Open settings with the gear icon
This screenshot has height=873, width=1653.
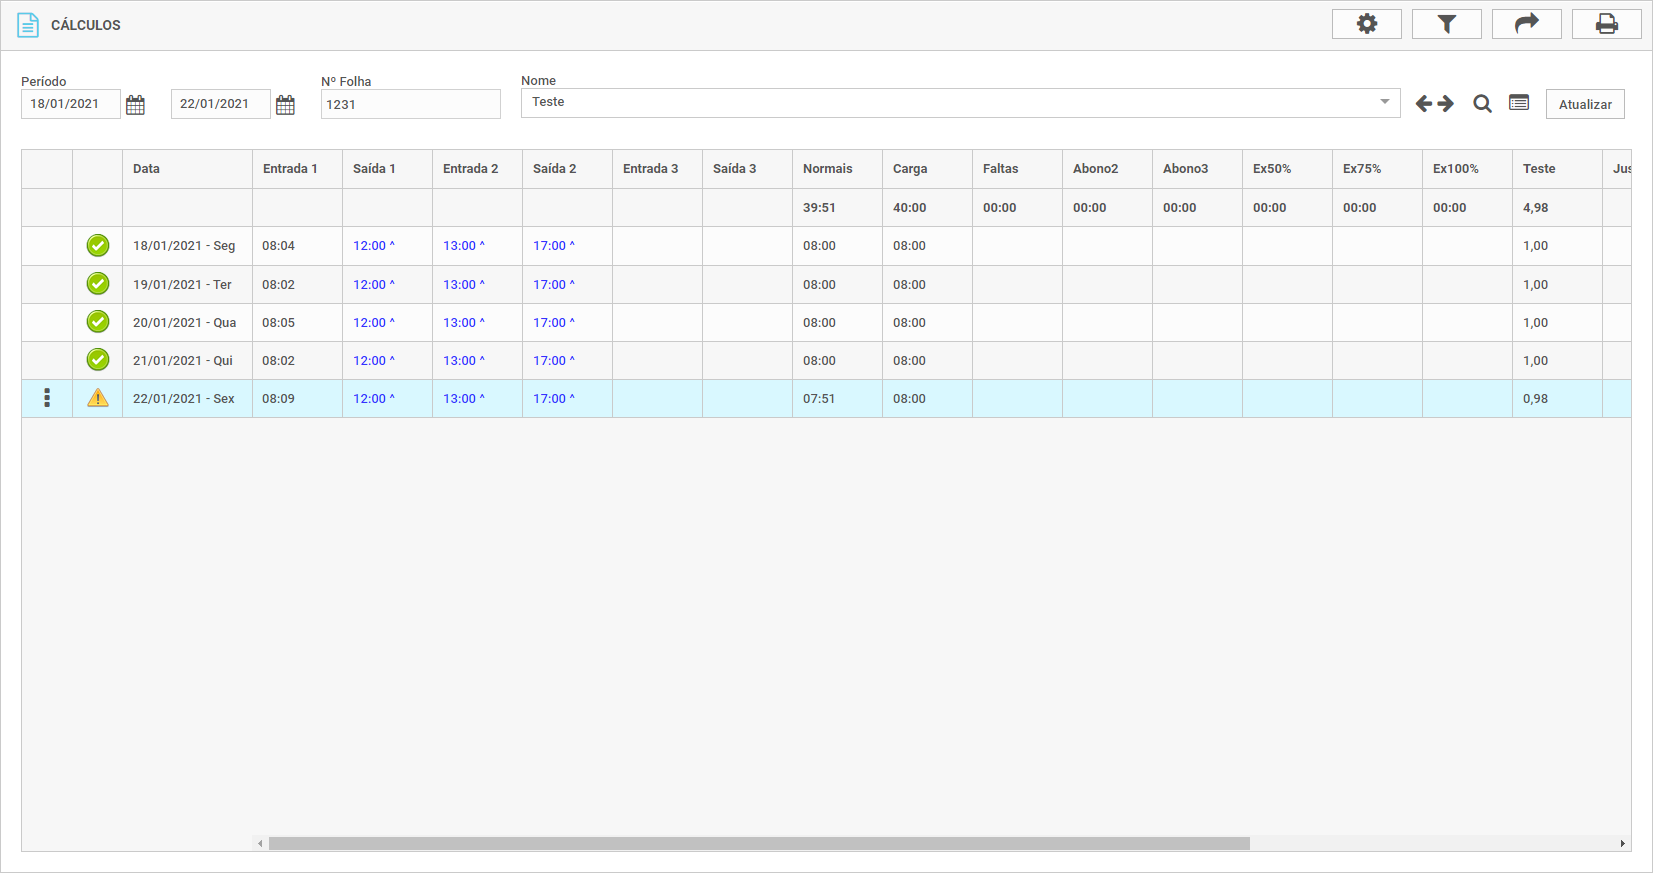pyautogui.click(x=1366, y=24)
